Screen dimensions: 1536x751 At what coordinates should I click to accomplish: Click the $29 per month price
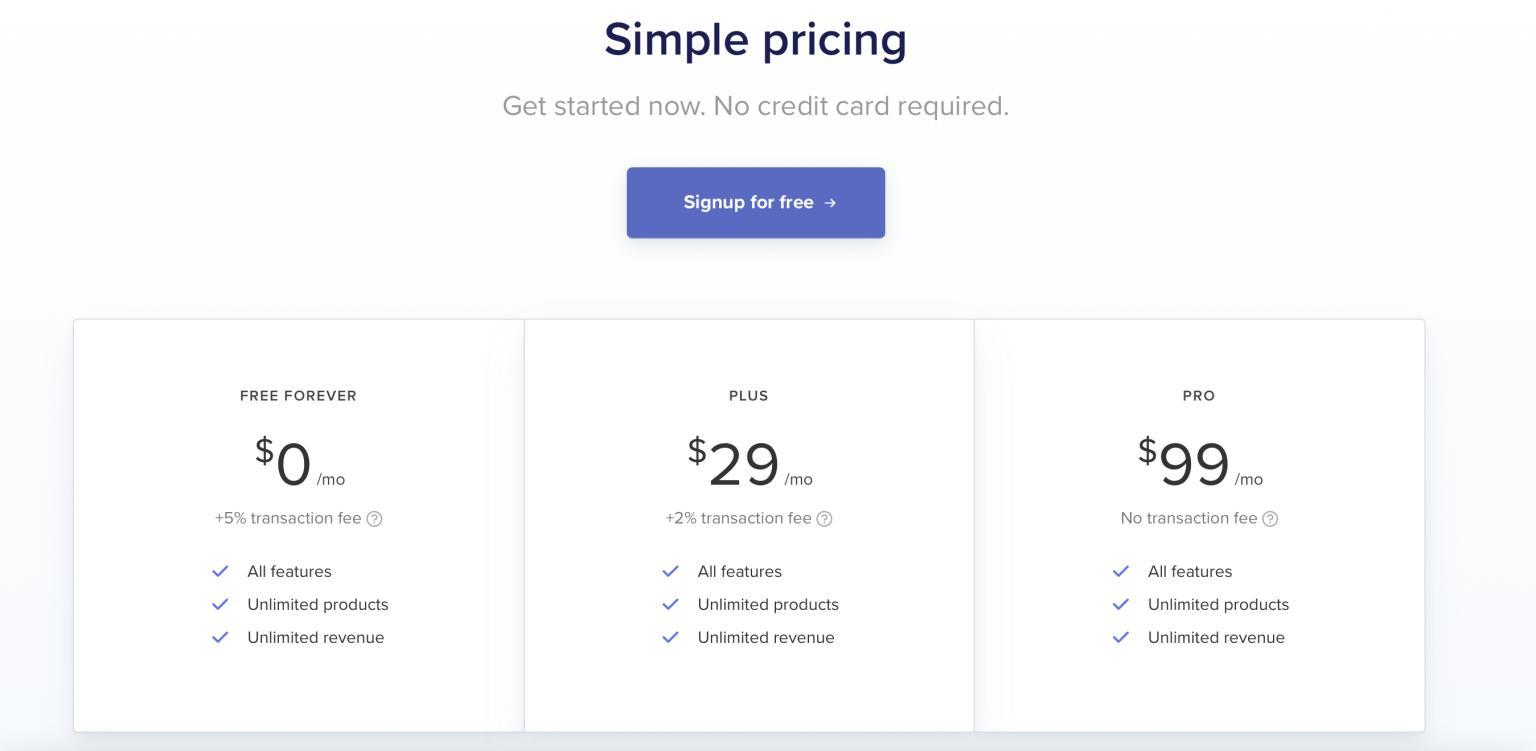pos(748,462)
